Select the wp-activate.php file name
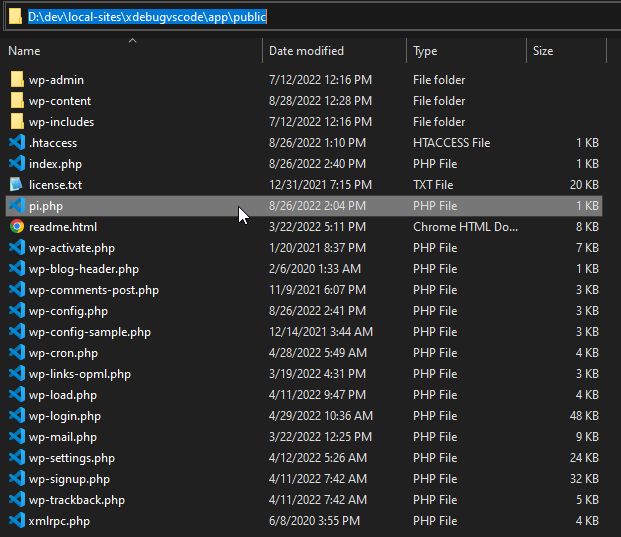The image size is (621, 537). (x=72, y=248)
